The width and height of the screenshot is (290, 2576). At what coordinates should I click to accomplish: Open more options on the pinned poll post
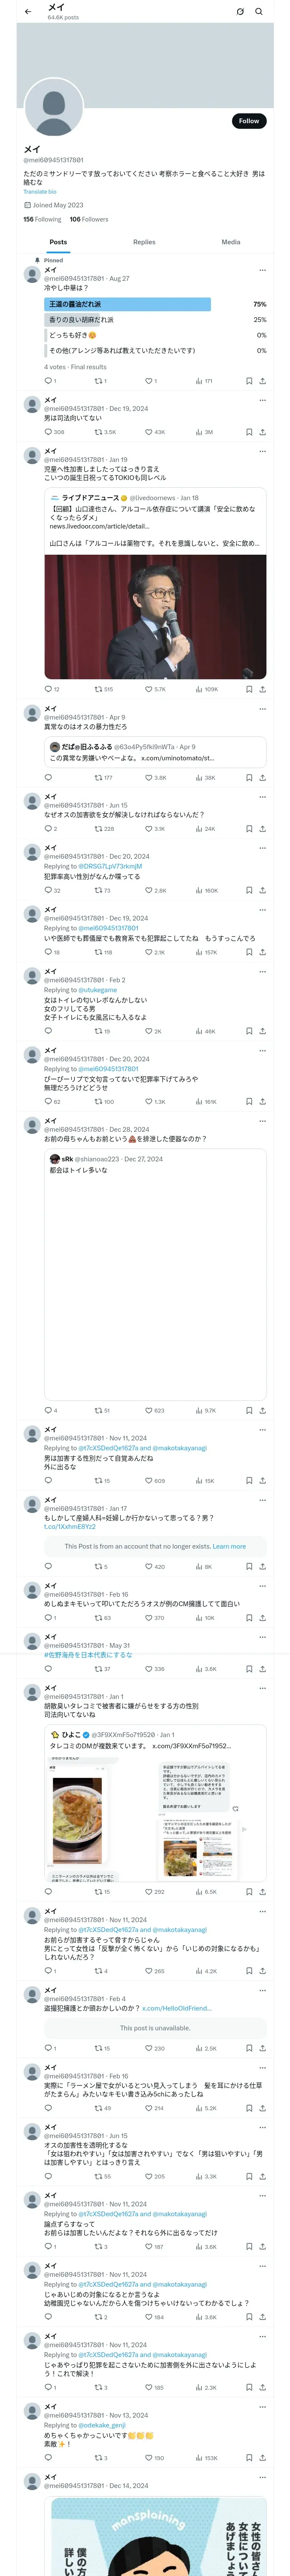(263, 270)
